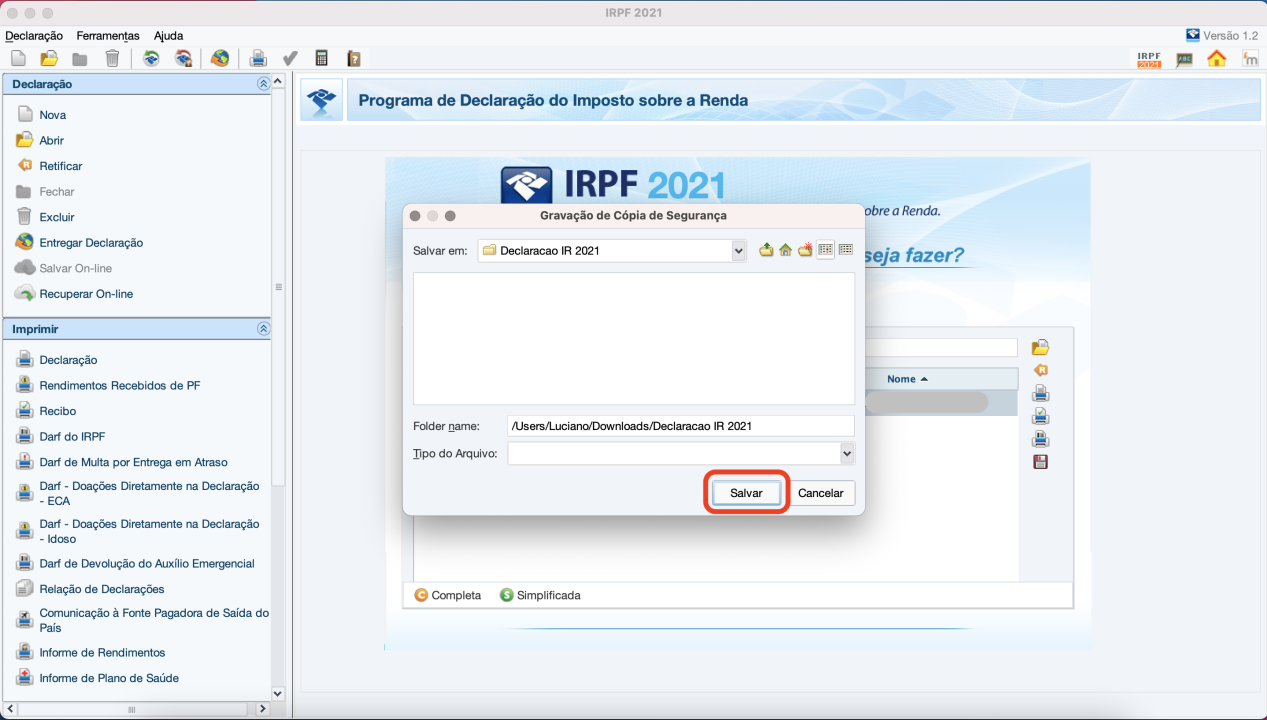
Task: Create new folder in save dialog
Action: click(805, 250)
